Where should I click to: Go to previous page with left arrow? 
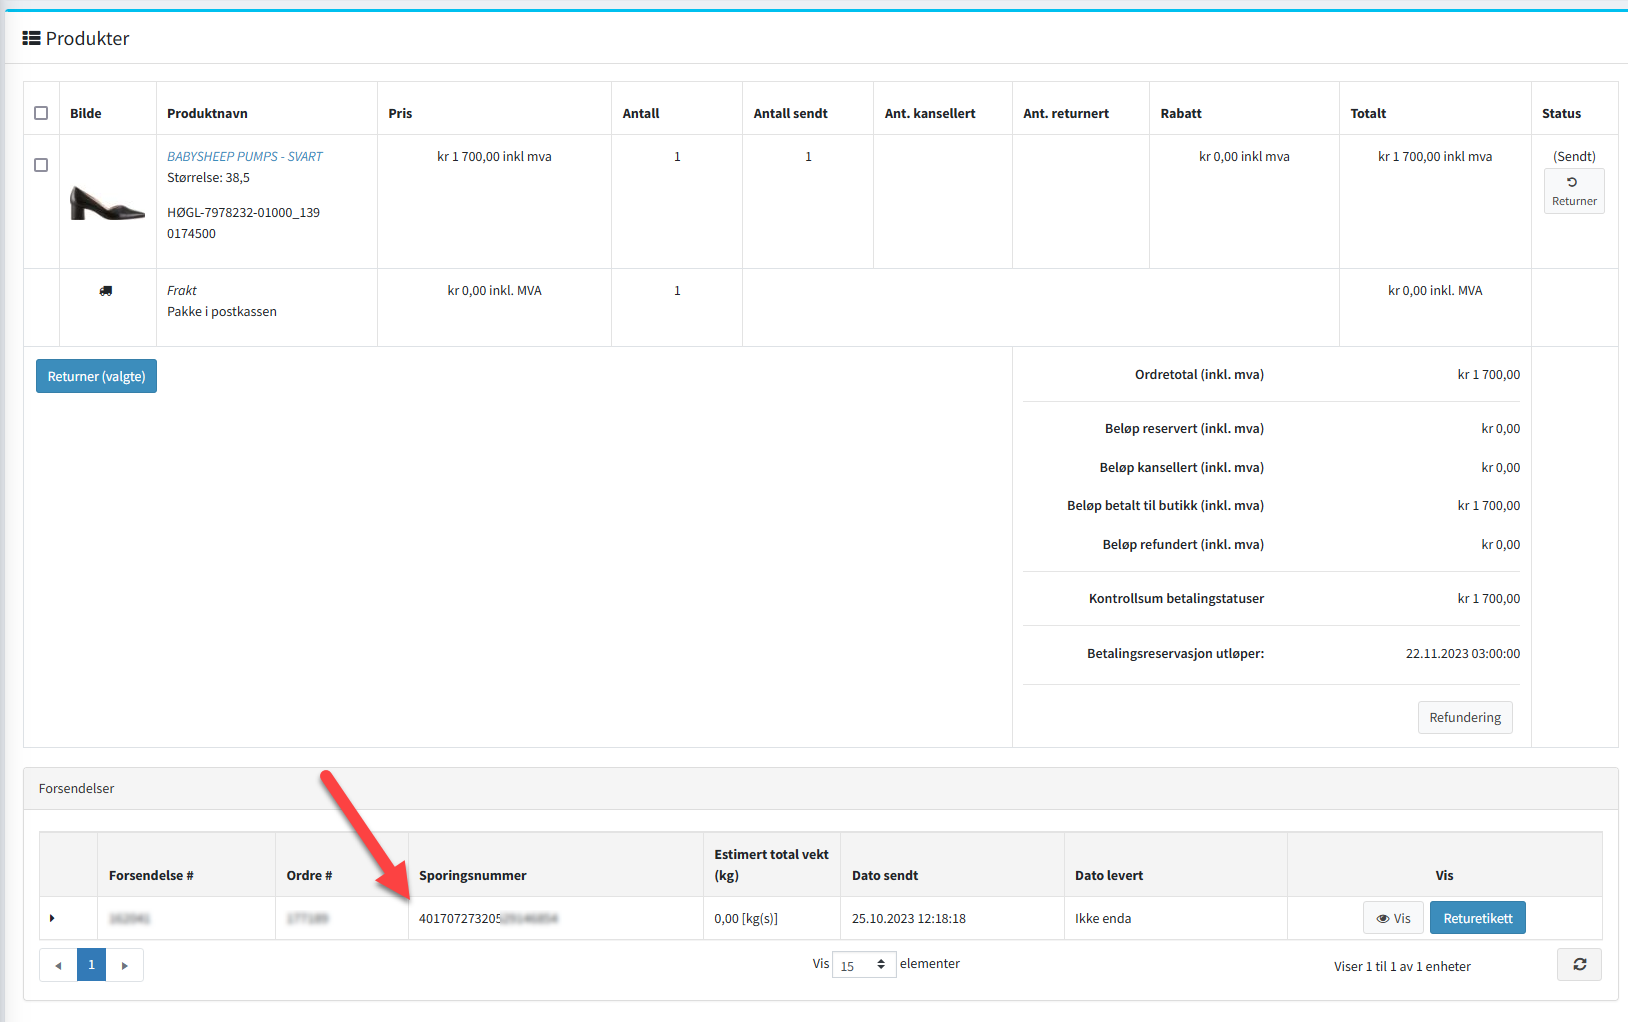point(58,965)
